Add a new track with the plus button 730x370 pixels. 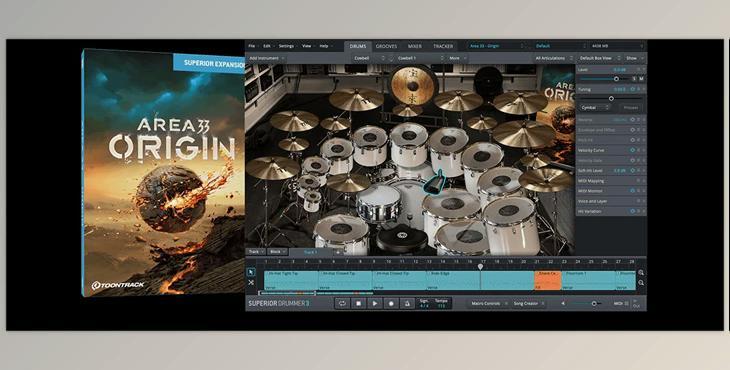(338, 252)
